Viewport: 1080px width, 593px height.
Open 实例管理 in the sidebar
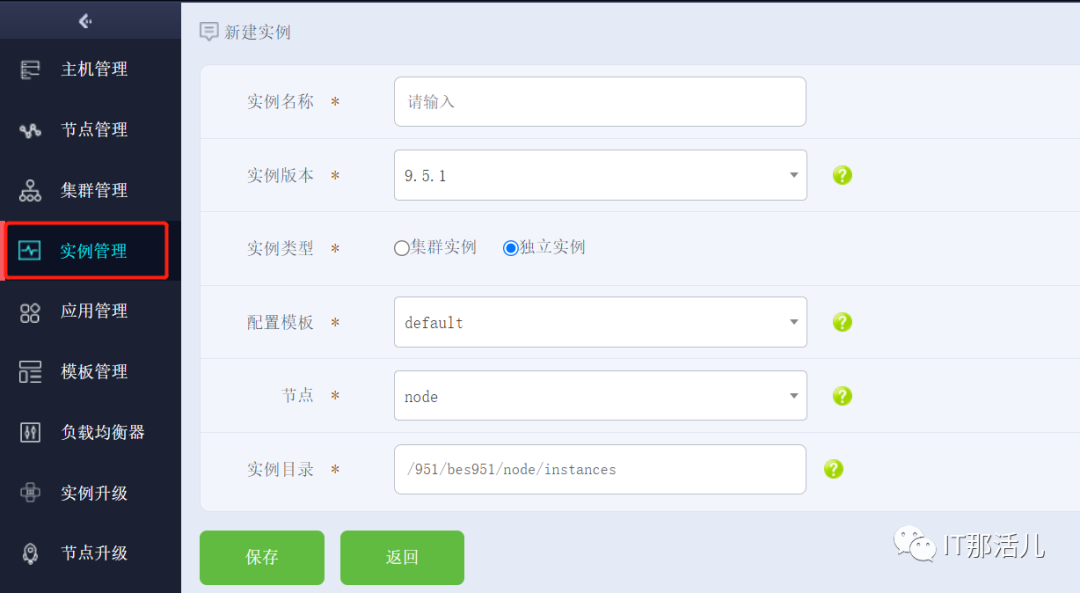(92, 251)
